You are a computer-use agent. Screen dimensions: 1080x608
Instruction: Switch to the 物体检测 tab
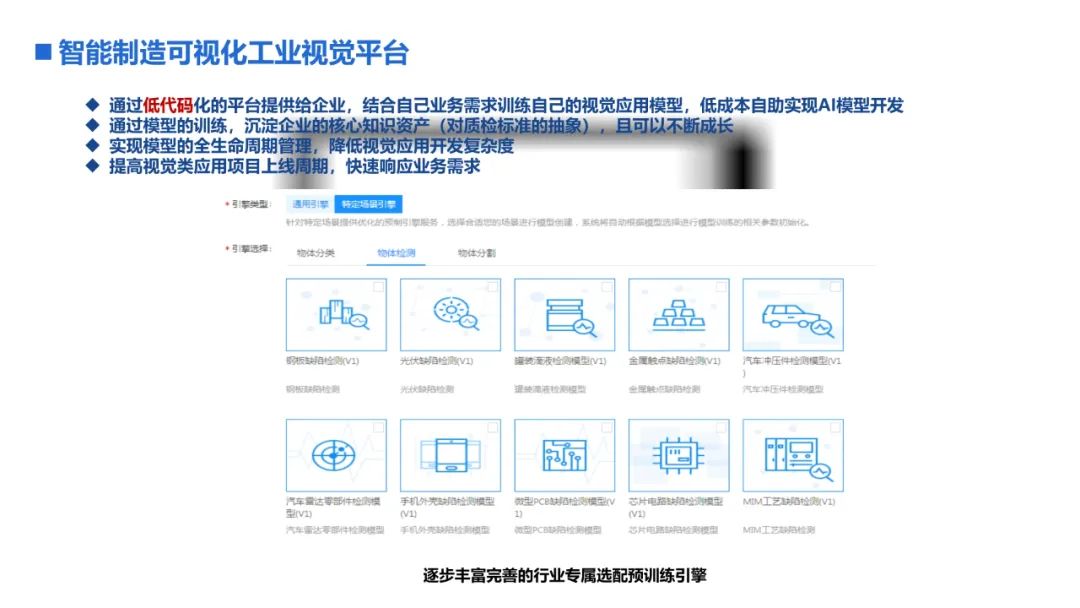[x=396, y=253]
